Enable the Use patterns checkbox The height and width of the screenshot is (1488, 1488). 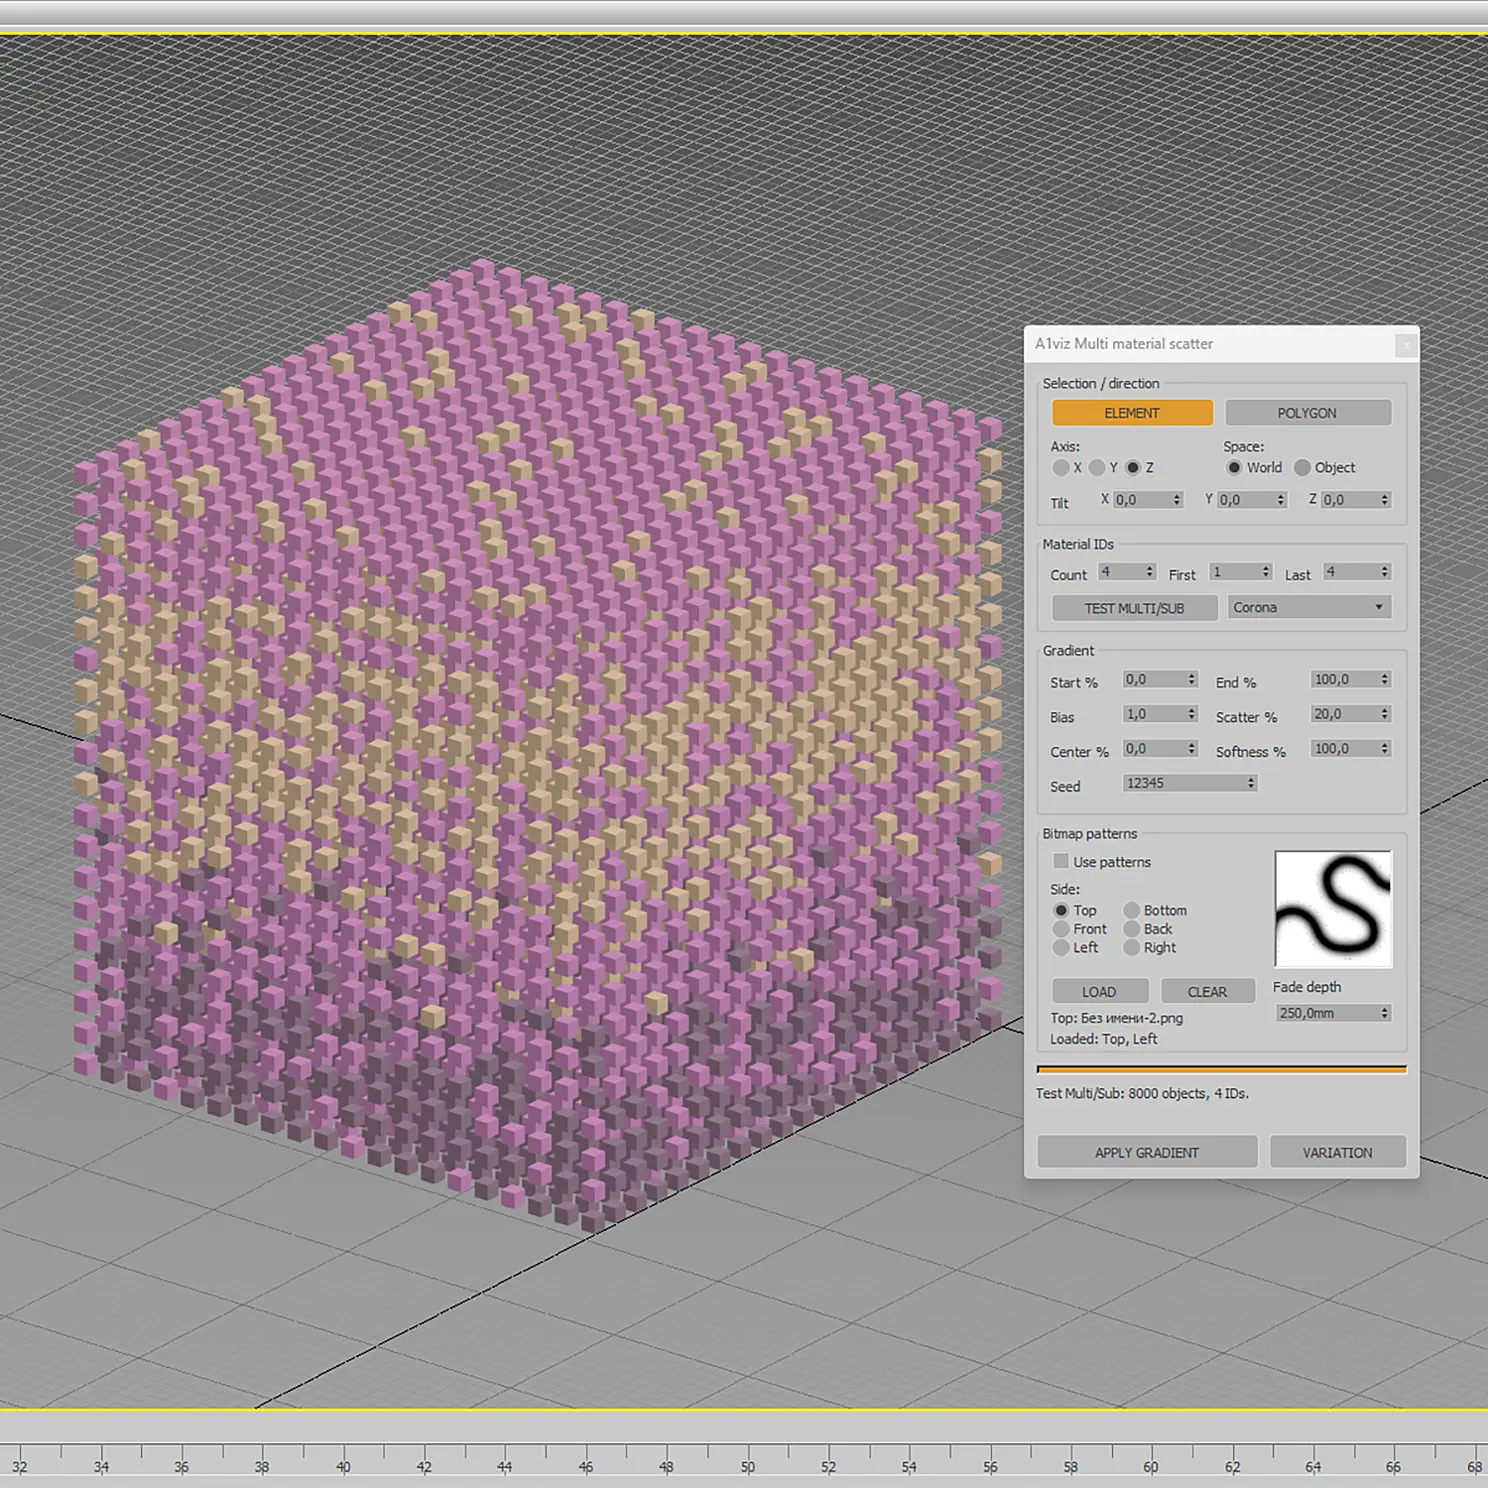point(1061,861)
